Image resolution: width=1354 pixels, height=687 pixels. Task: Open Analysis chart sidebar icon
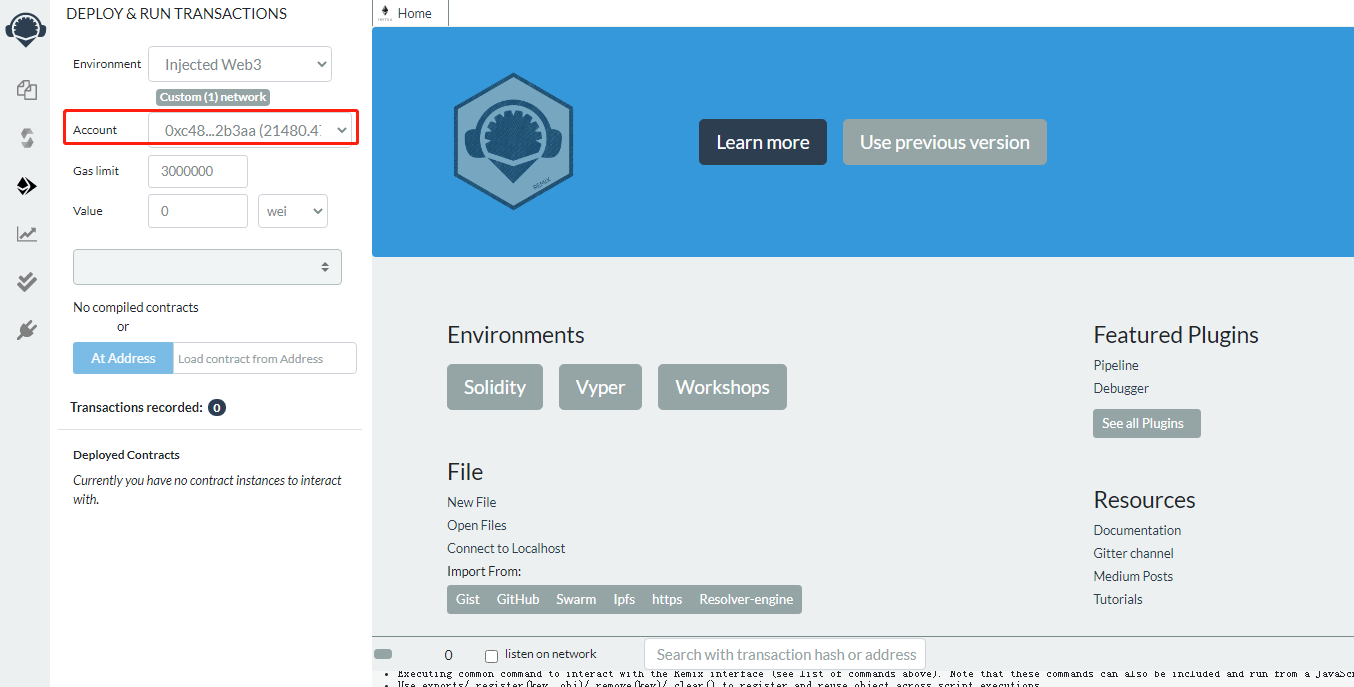[27, 234]
